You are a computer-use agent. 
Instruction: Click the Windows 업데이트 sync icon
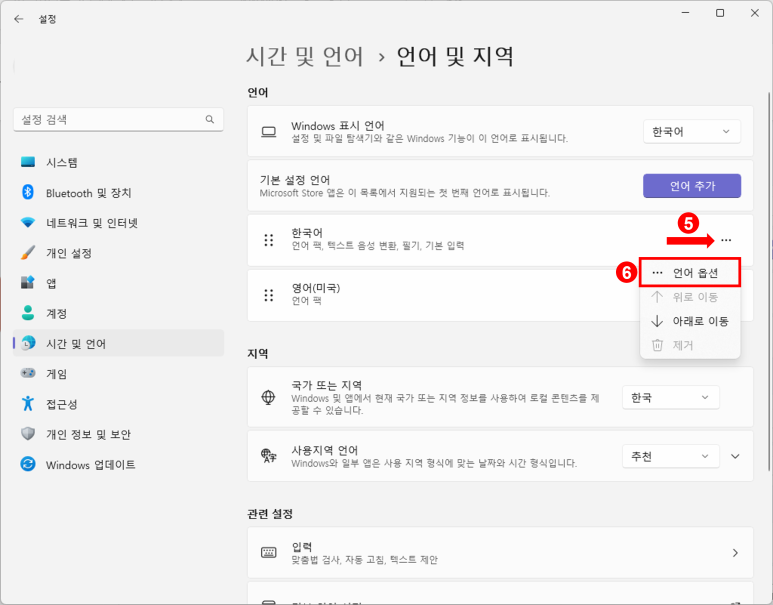coord(28,464)
